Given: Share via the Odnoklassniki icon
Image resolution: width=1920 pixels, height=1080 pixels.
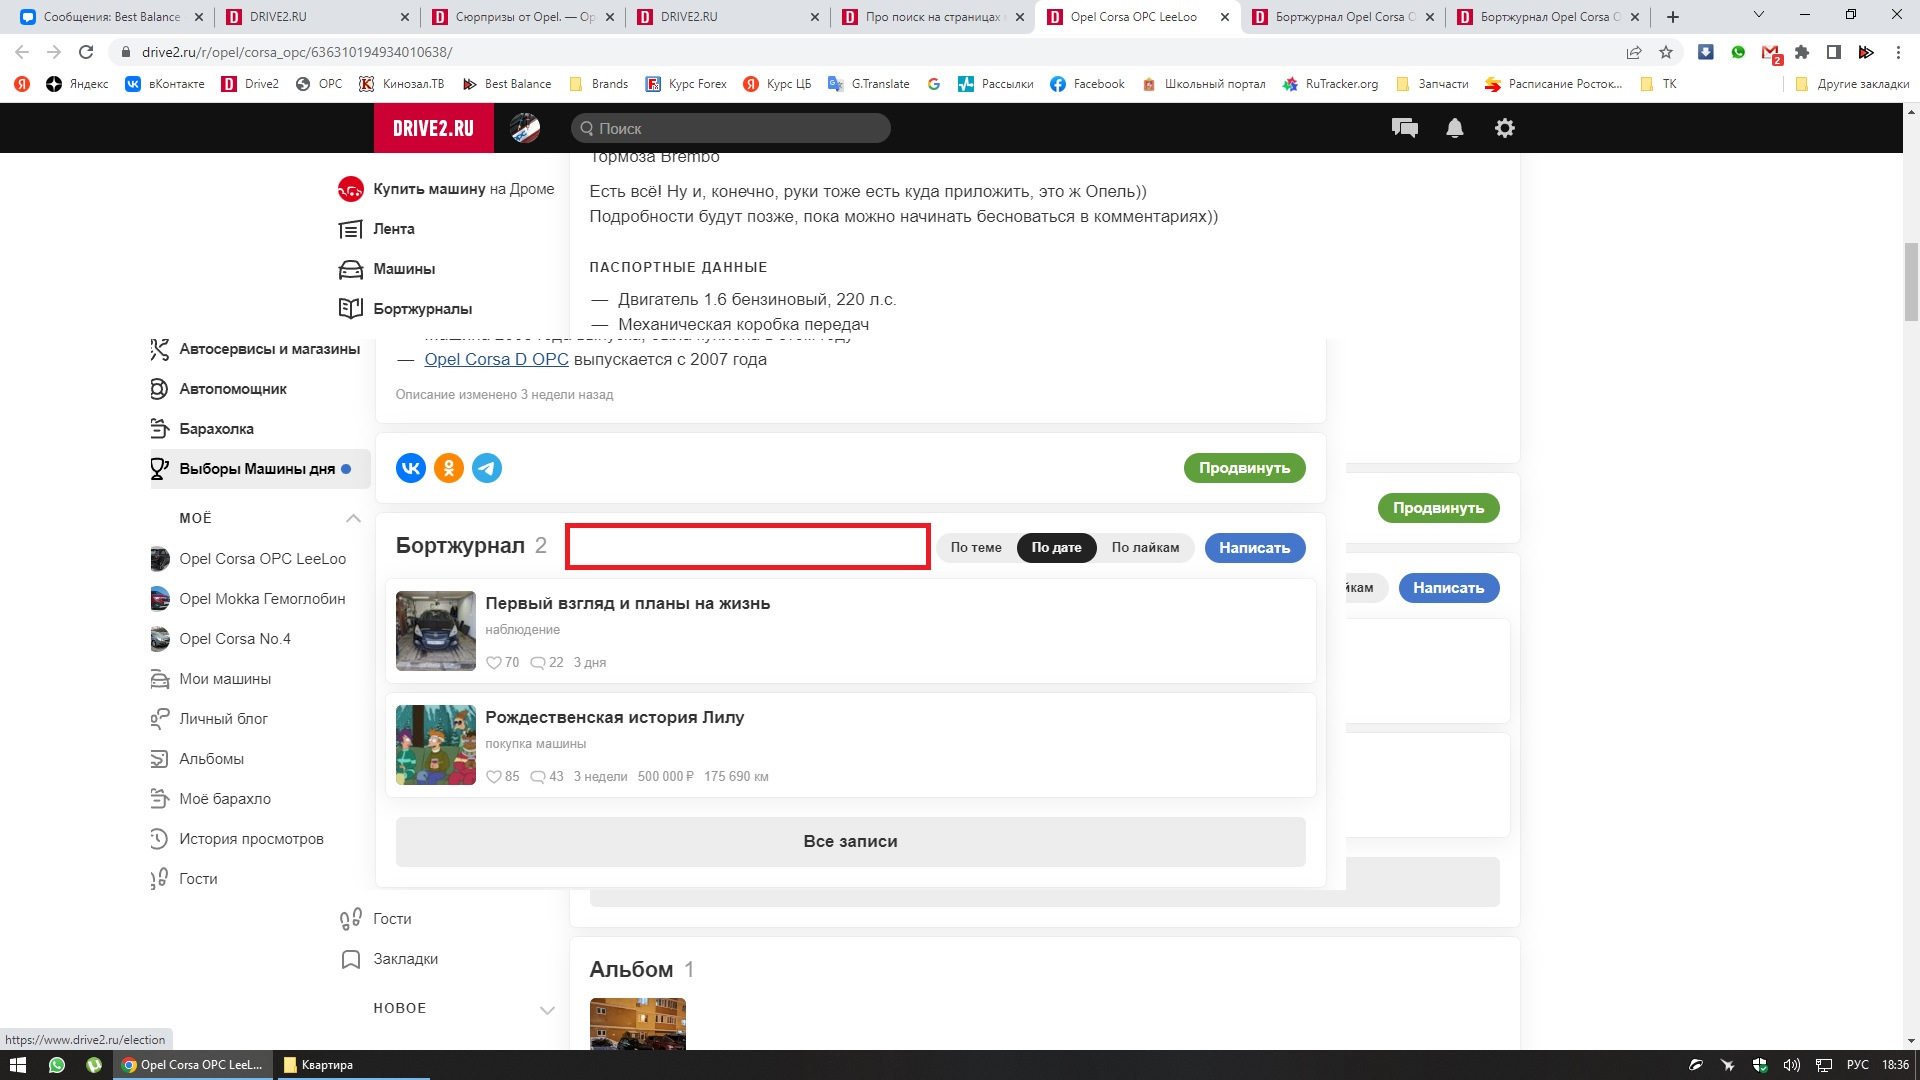Looking at the screenshot, I should coord(449,468).
